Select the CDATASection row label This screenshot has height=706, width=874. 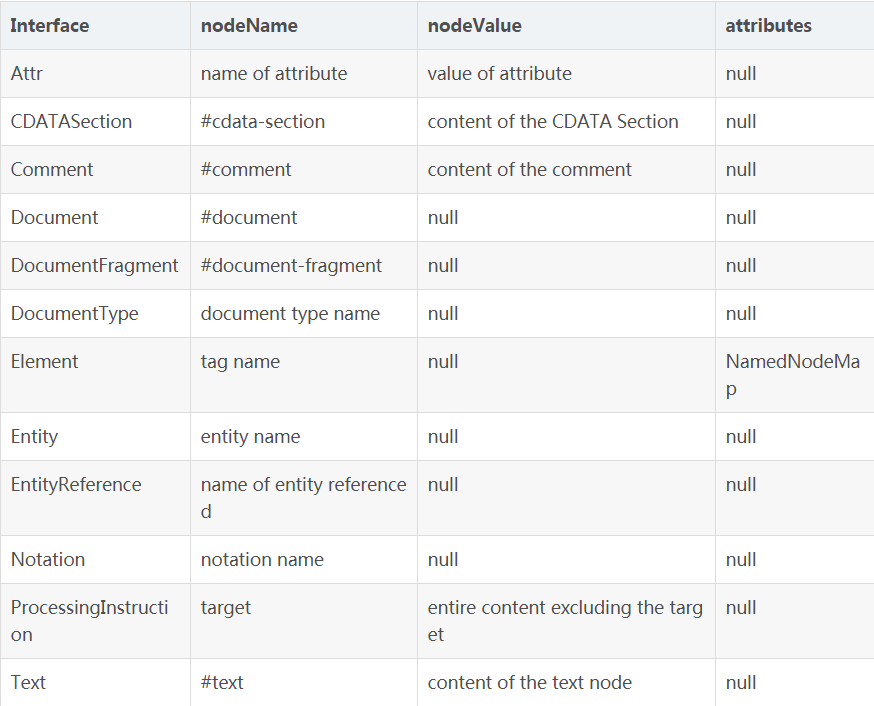pyautogui.click(x=95, y=121)
